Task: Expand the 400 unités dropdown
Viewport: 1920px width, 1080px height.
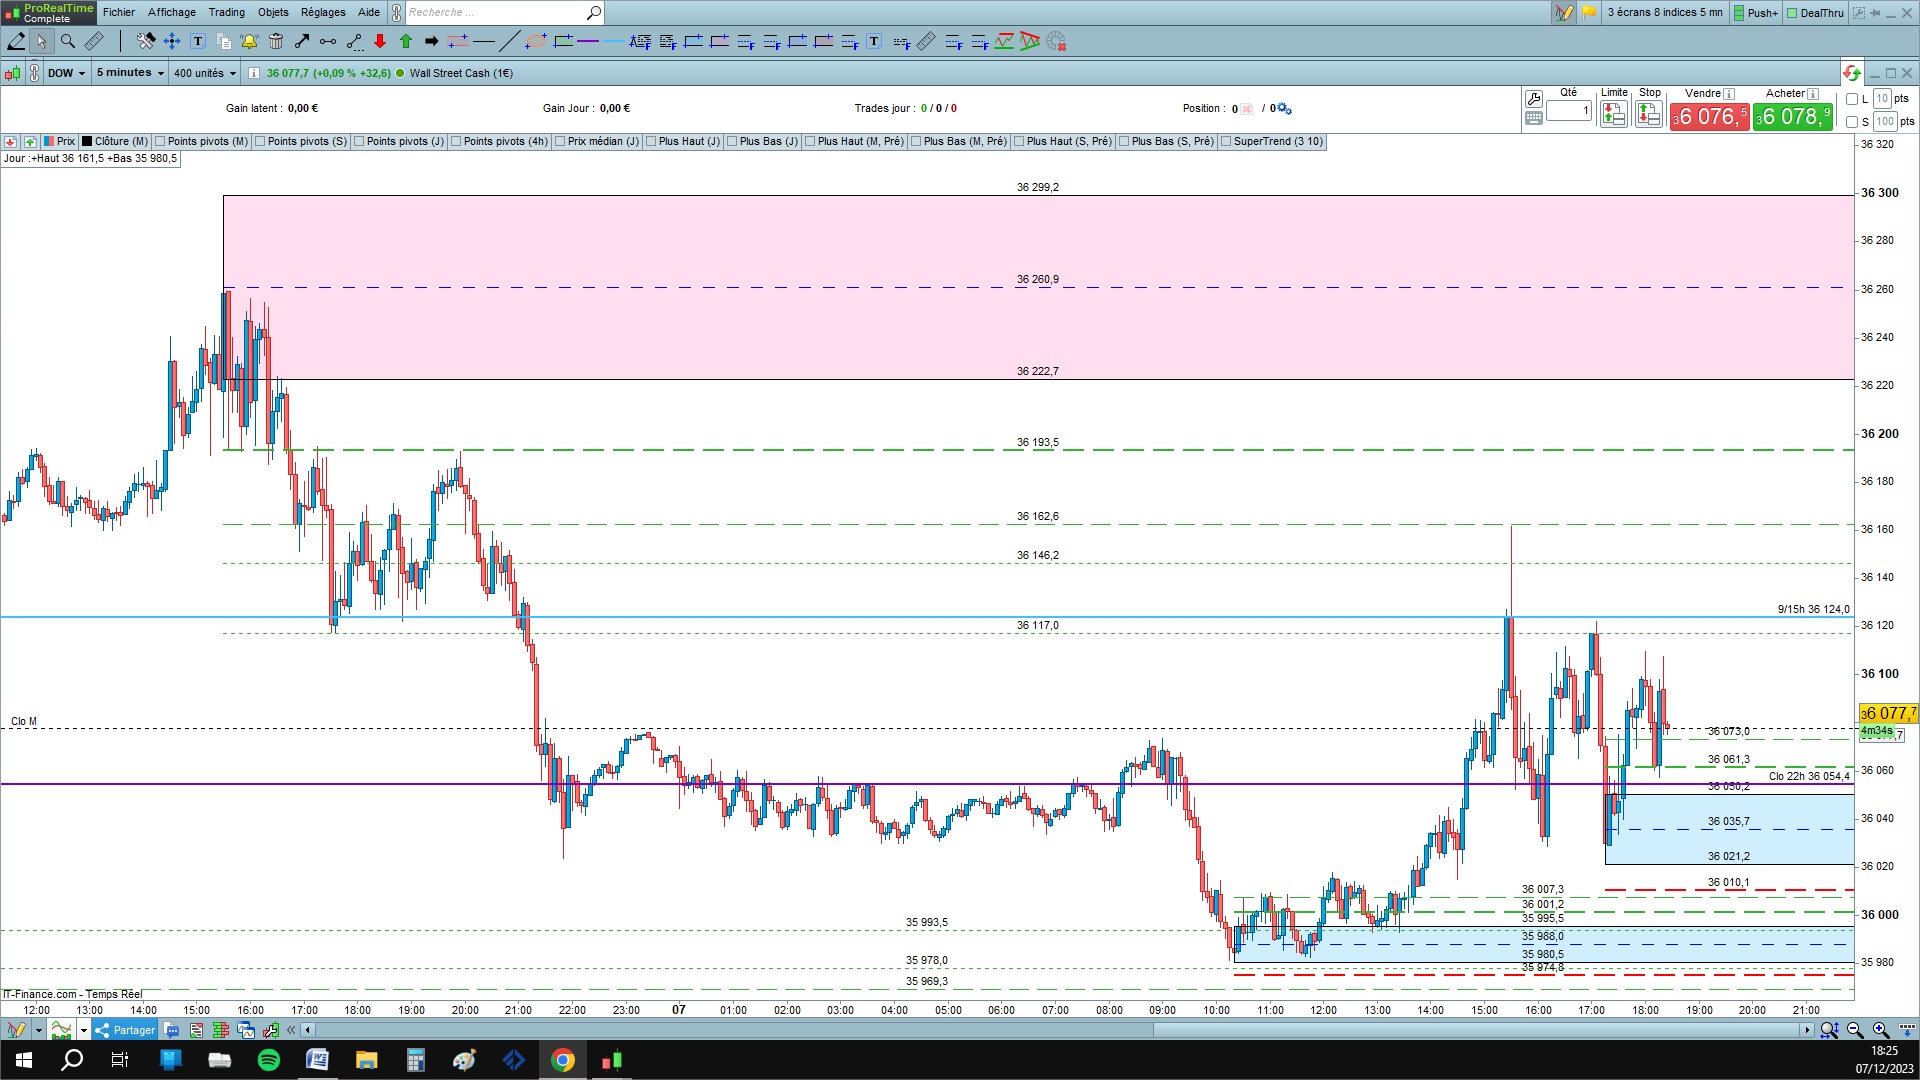Action: (204, 73)
